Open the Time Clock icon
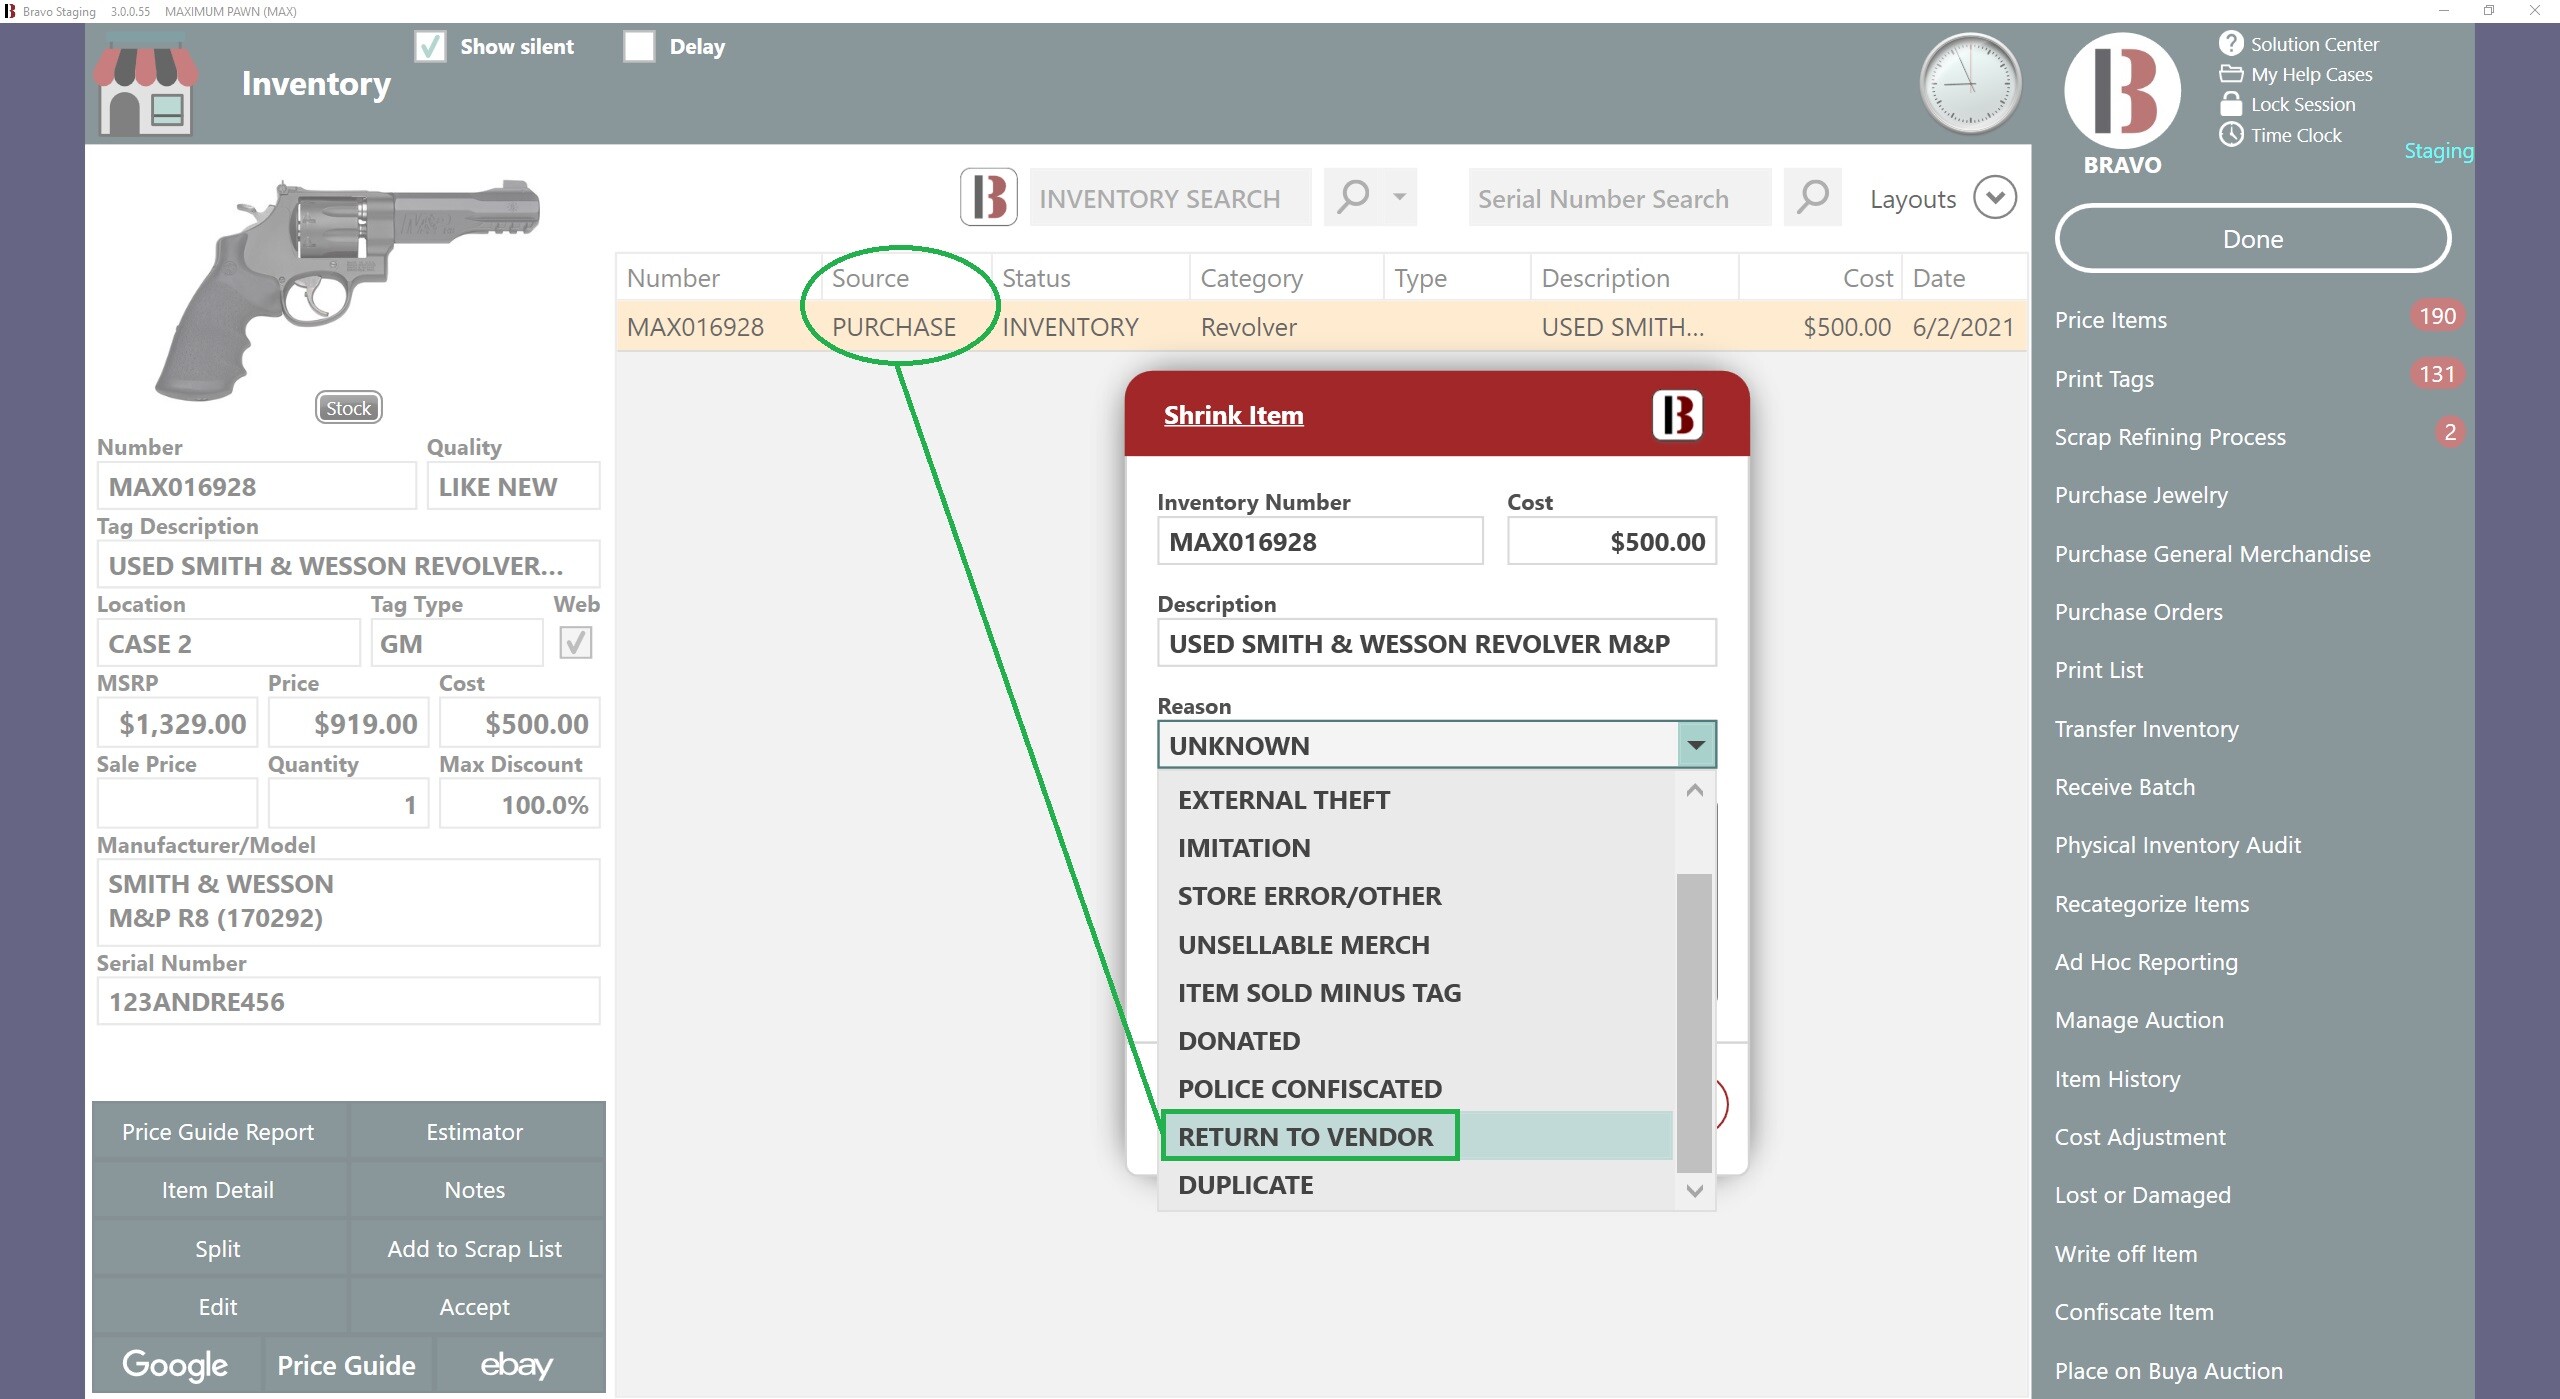This screenshot has width=2560, height=1399. [2231, 134]
